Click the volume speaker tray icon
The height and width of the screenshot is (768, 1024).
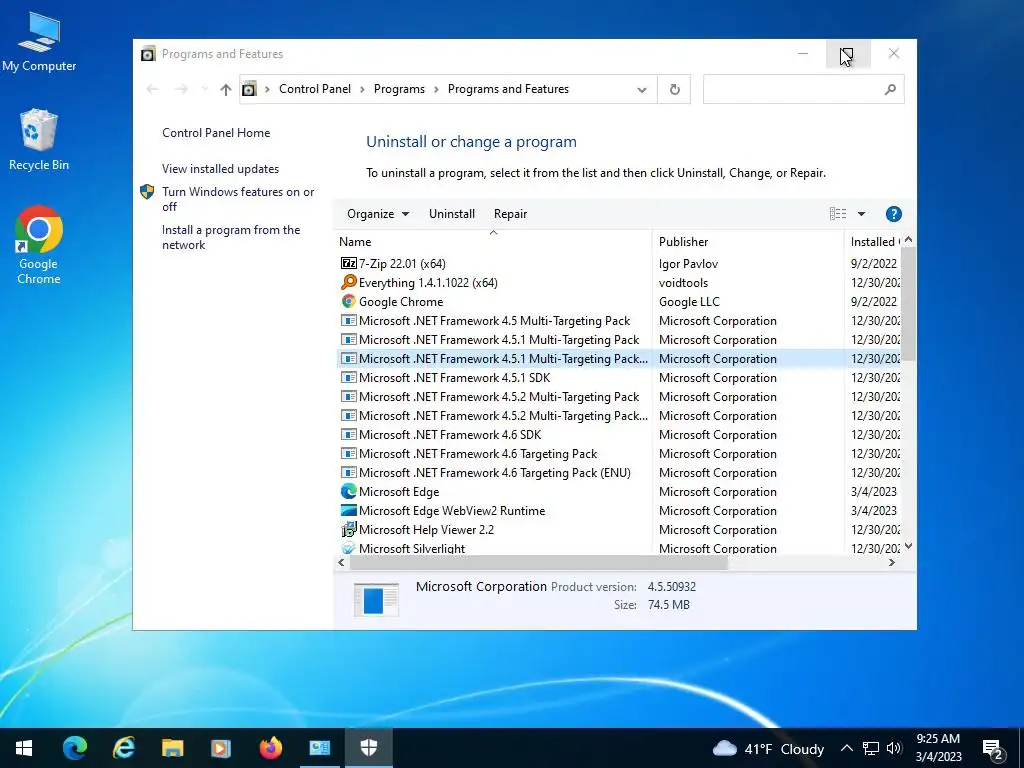pos(894,748)
